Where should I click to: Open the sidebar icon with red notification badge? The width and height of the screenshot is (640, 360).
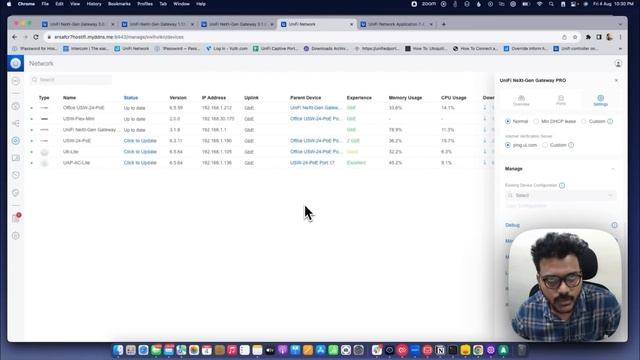click(16, 218)
